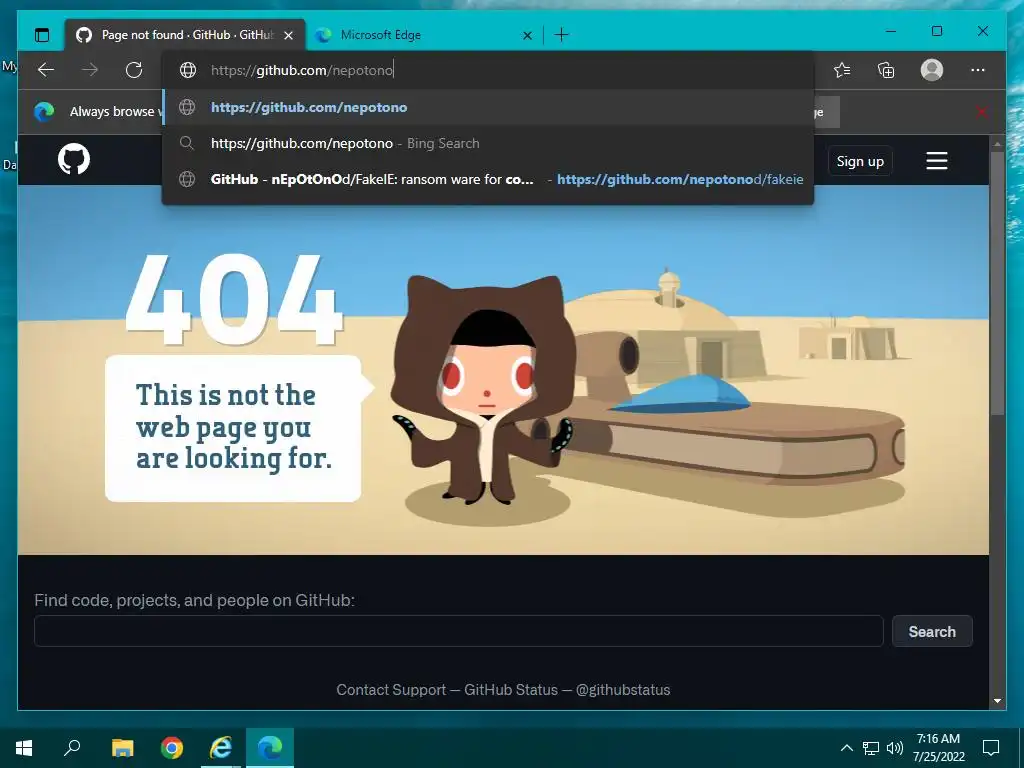The image size is (1024, 768).
Task: Open the tab actions menu icon
Action: tap(42, 35)
